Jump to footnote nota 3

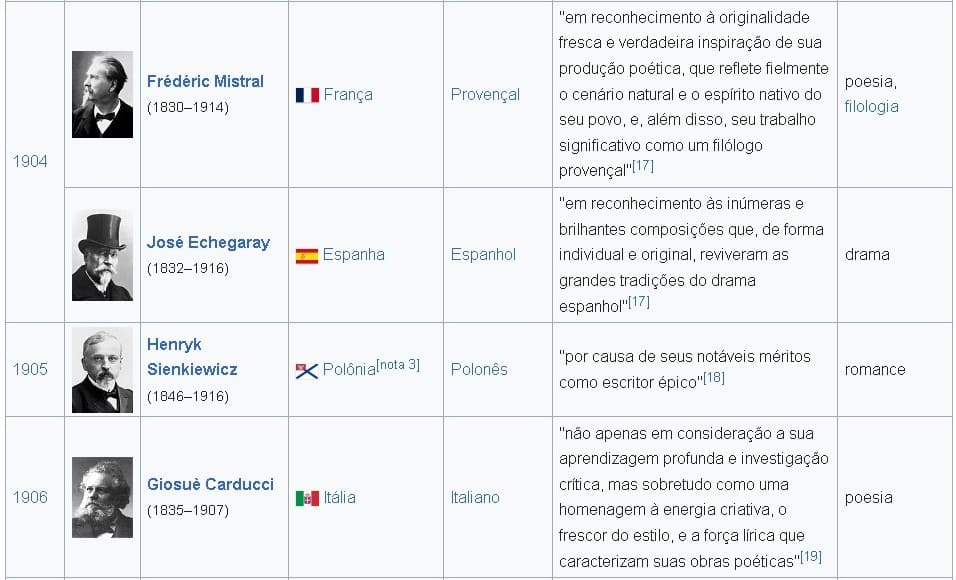click(398, 364)
